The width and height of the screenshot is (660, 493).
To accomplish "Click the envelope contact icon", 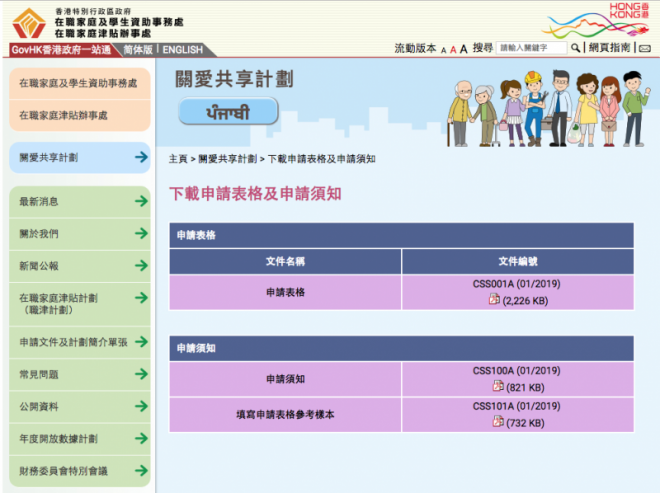I will point(645,48).
